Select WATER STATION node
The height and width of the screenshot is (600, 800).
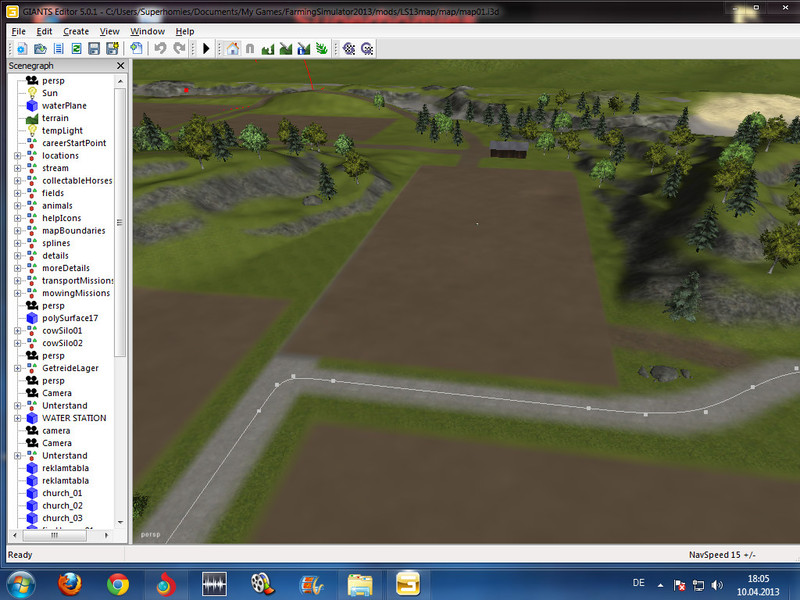coord(74,418)
